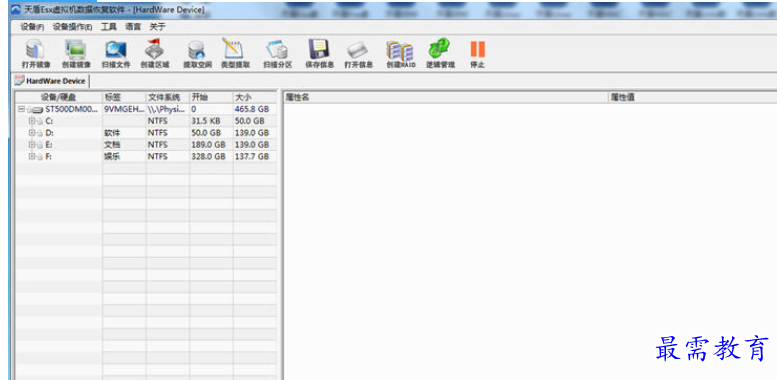Open the 打开信息 (open info) tool
The image size is (777, 380).
[358, 54]
